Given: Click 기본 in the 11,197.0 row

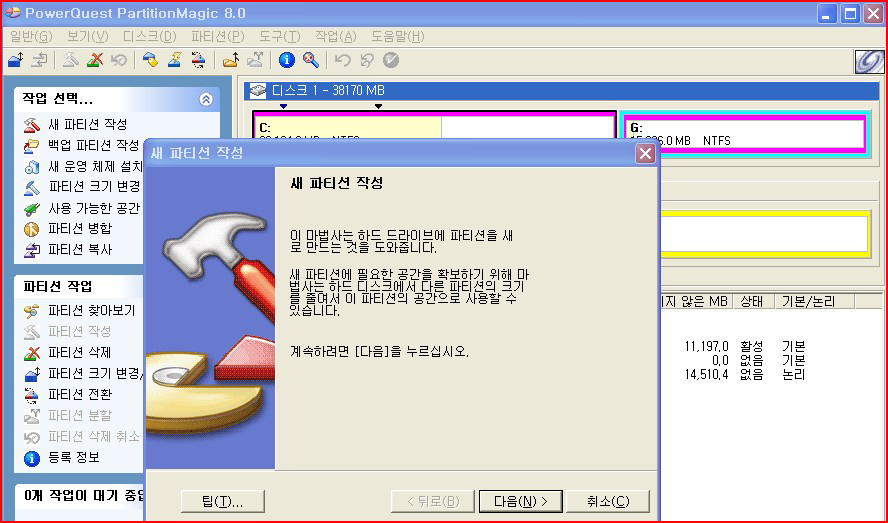Looking at the screenshot, I should (x=793, y=346).
